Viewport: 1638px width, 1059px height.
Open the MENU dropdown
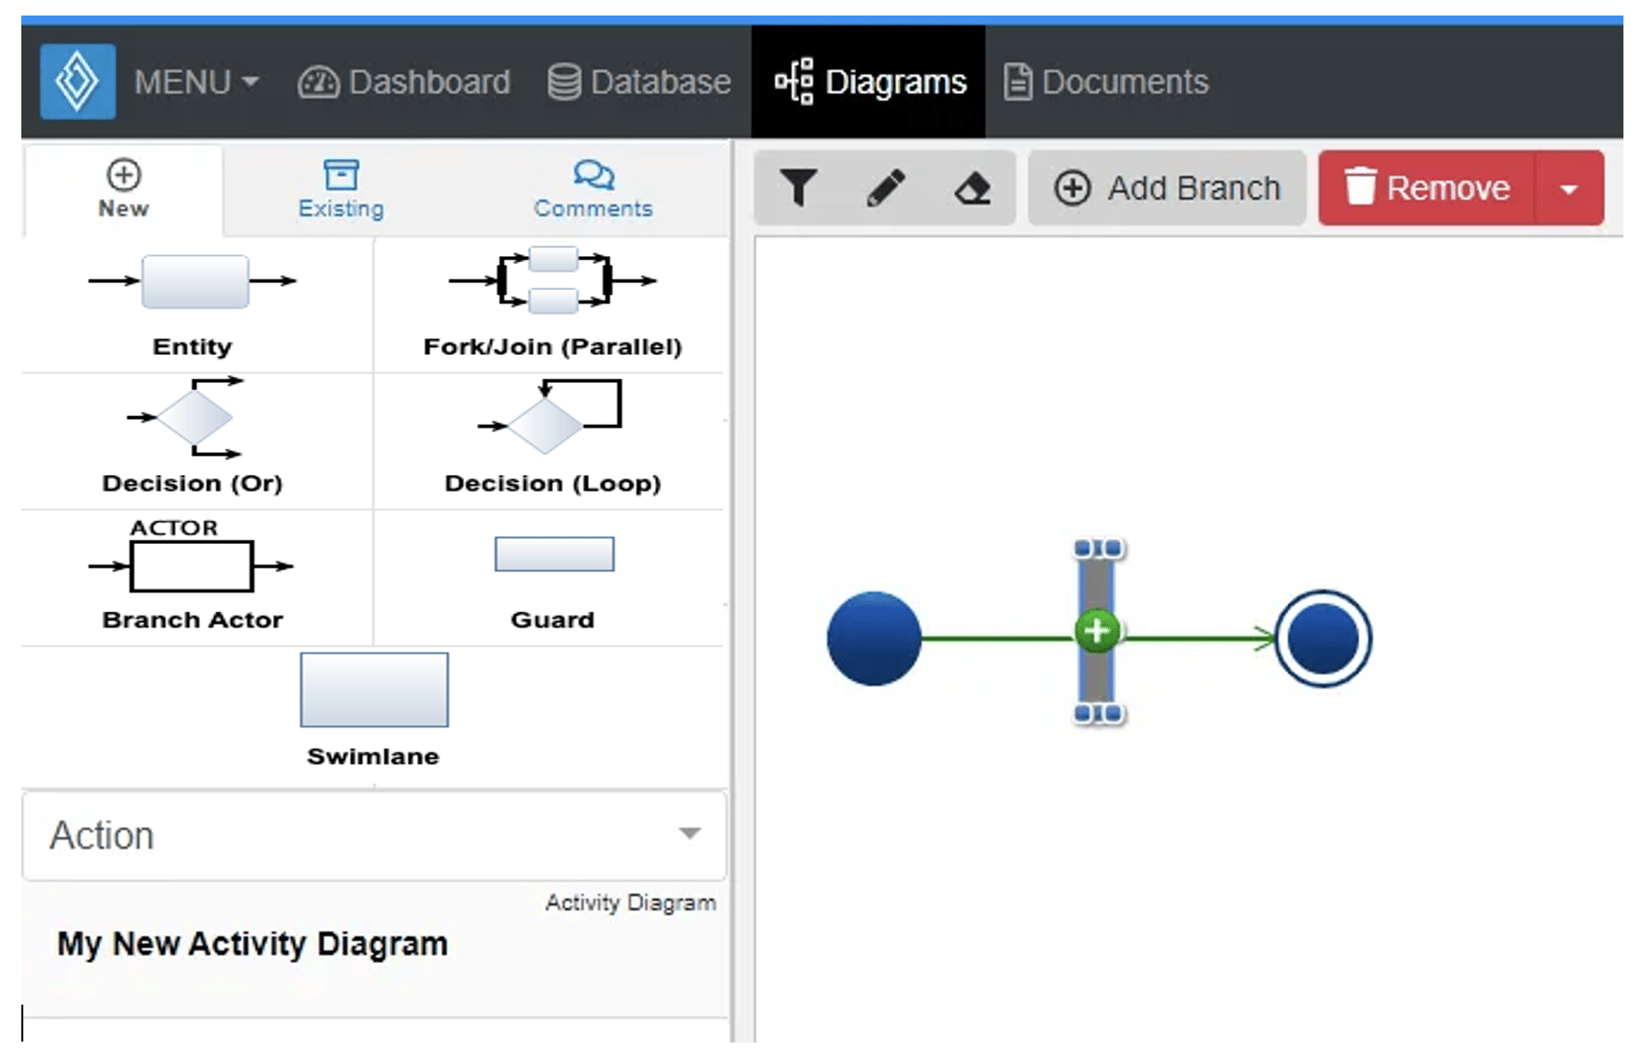pyautogui.click(x=199, y=83)
